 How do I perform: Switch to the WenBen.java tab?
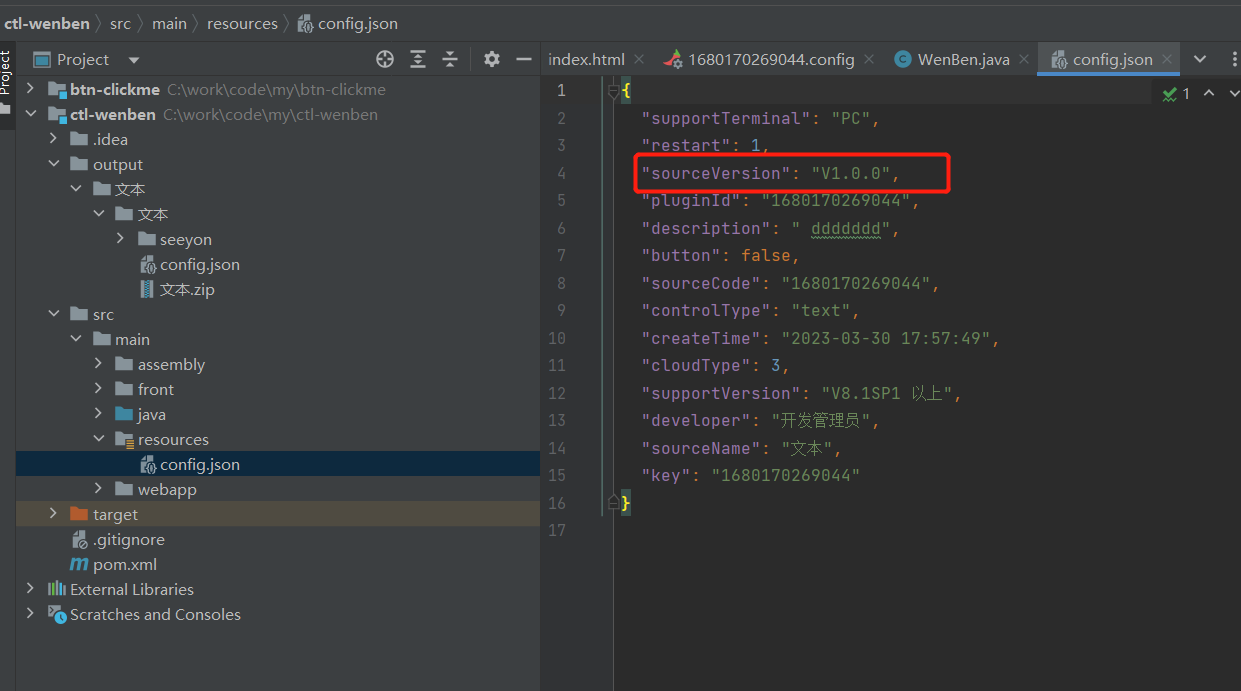pos(963,60)
